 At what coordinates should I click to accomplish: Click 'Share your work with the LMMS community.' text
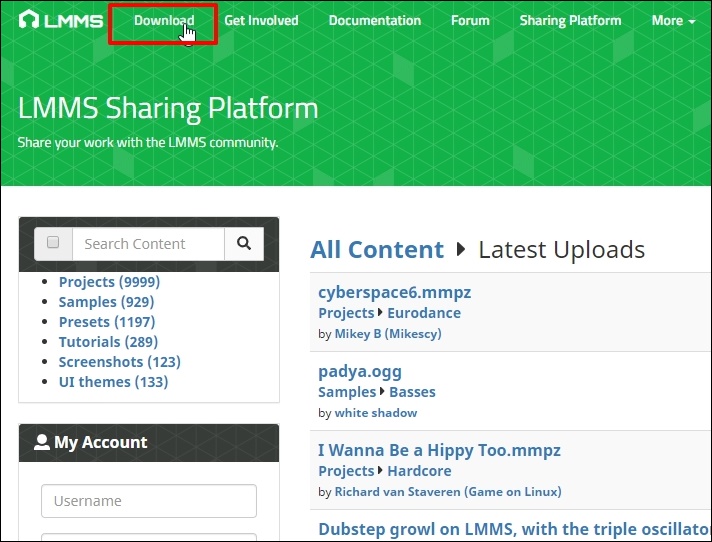tap(148, 143)
